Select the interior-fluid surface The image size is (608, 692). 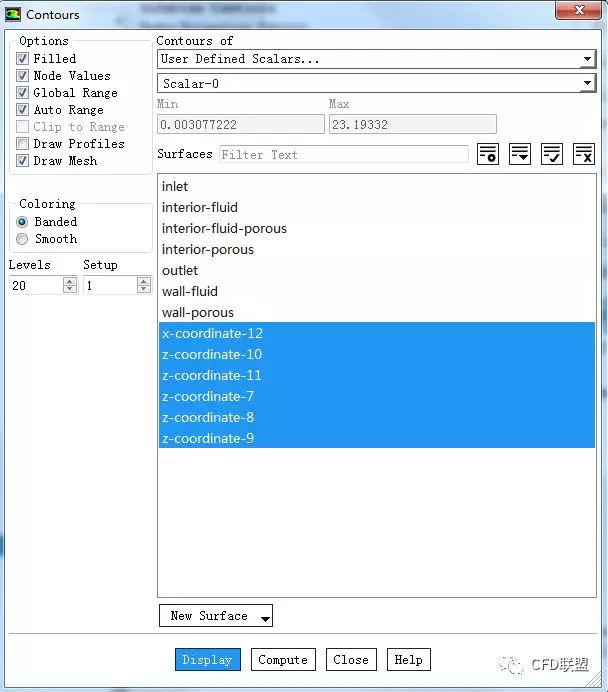[x=376, y=207]
